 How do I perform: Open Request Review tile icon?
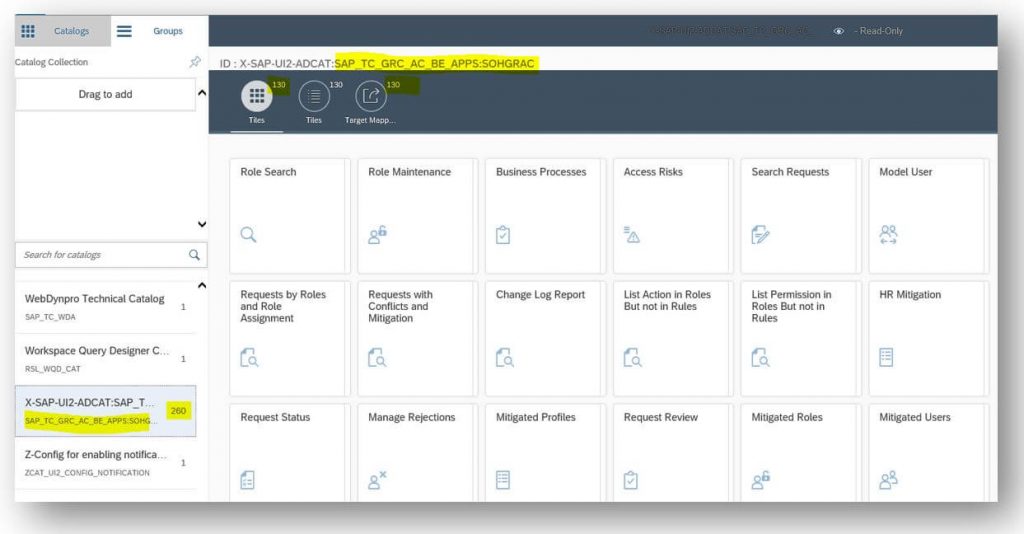tap(631, 480)
